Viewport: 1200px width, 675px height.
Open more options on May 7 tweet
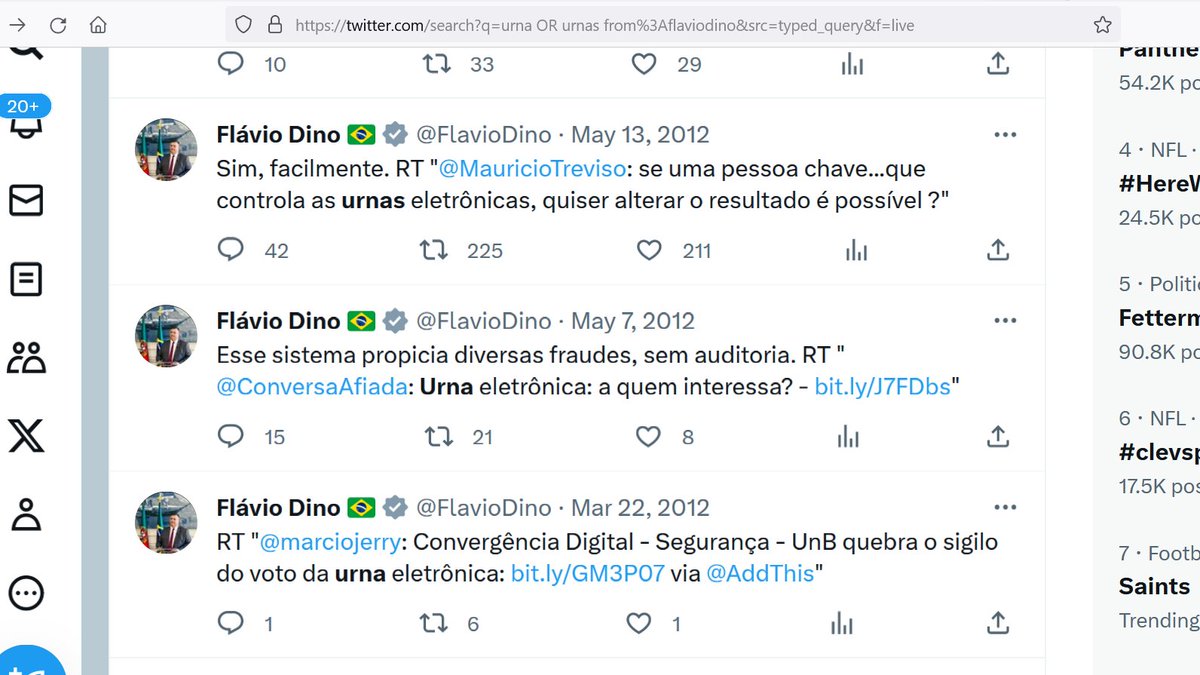[x=1005, y=321]
